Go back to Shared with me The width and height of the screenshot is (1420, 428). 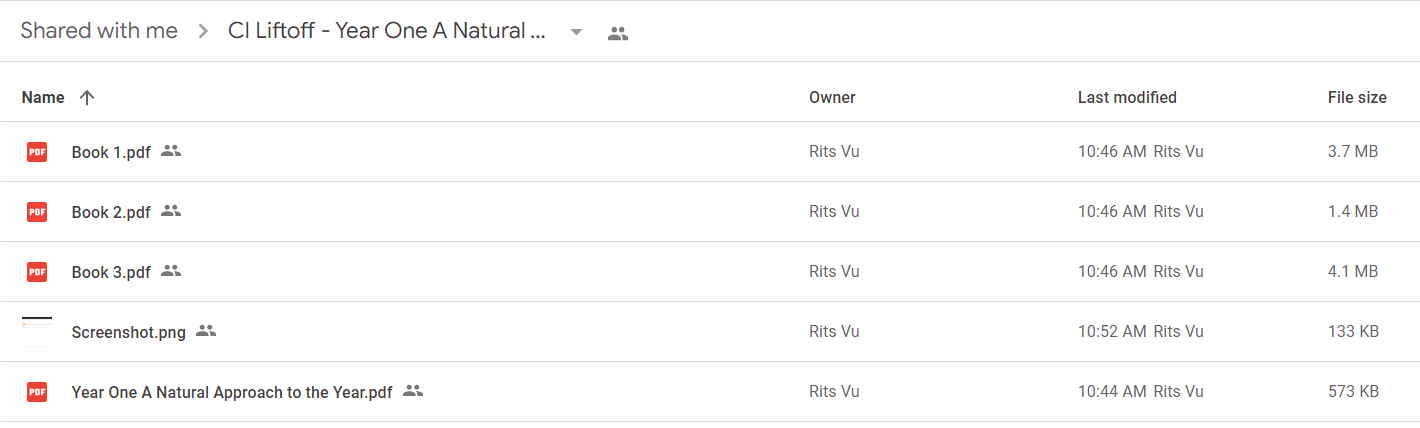click(99, 31)
